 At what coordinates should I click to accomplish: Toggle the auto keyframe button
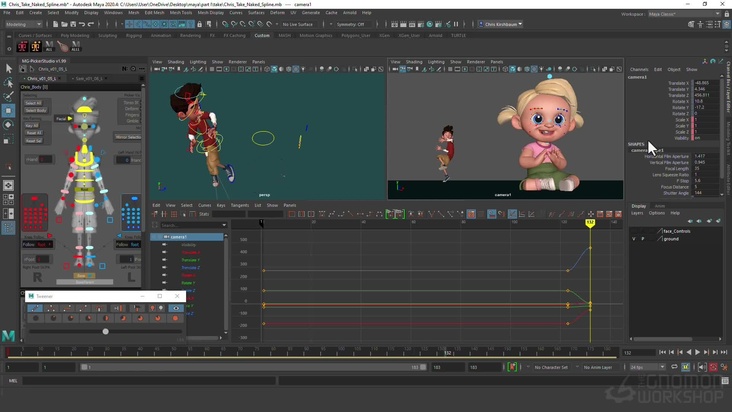pos(713,367)
